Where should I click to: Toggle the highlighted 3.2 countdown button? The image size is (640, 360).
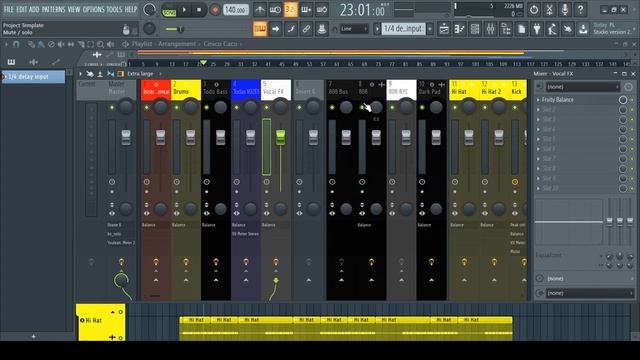point(290,9)
